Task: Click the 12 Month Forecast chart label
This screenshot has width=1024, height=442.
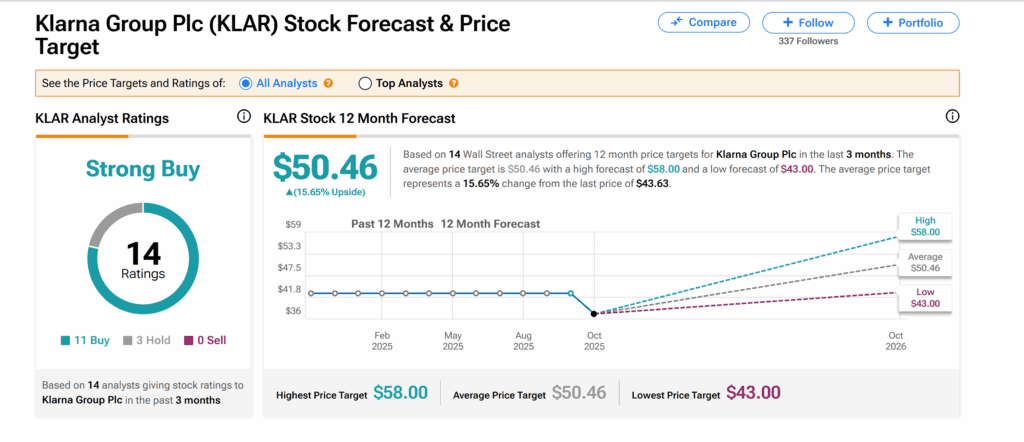Action: (490, 224)
